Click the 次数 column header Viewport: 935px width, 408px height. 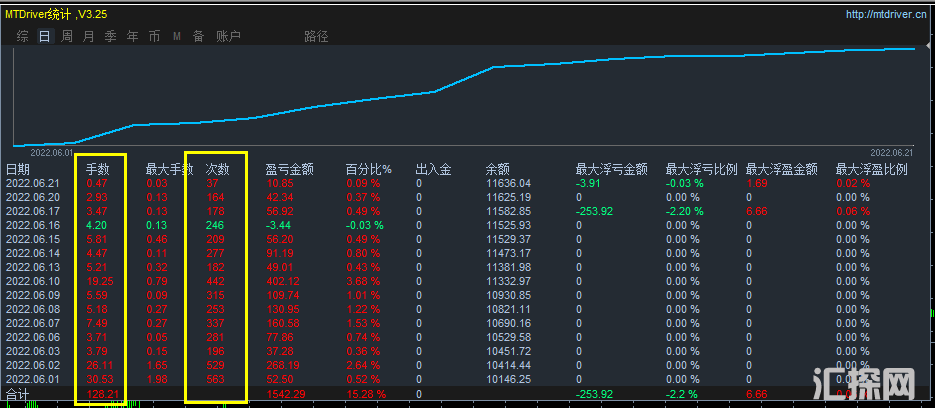click(x=217, y=169)
